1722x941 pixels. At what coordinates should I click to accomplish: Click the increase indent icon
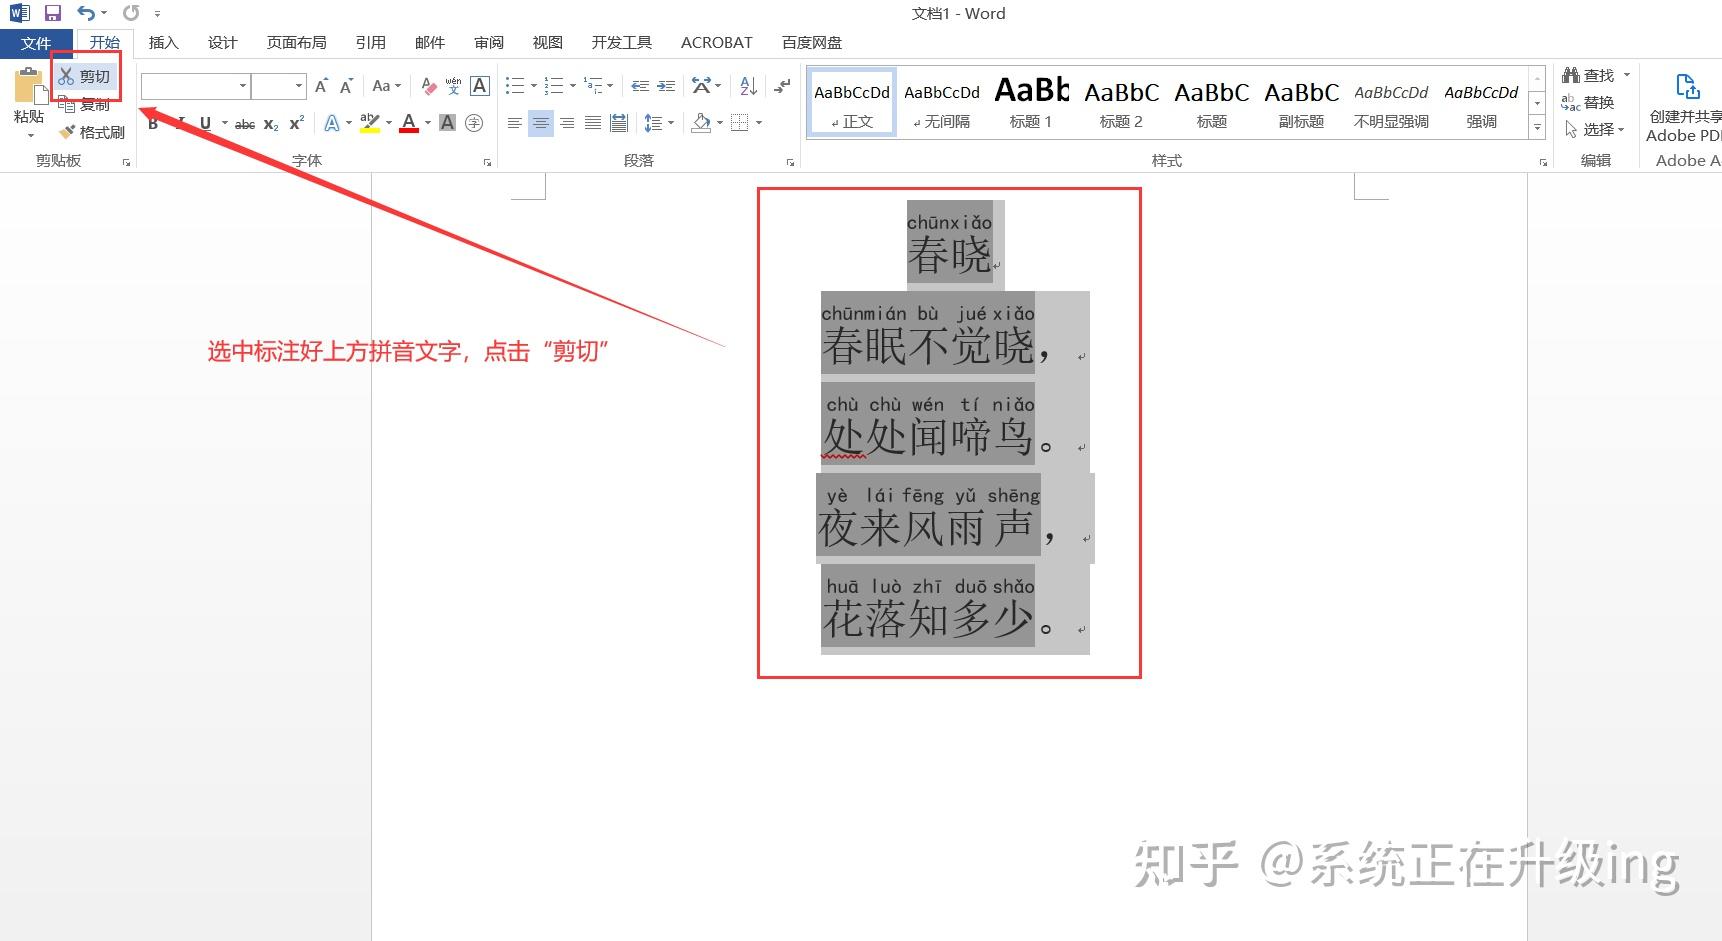click(666, 86)
